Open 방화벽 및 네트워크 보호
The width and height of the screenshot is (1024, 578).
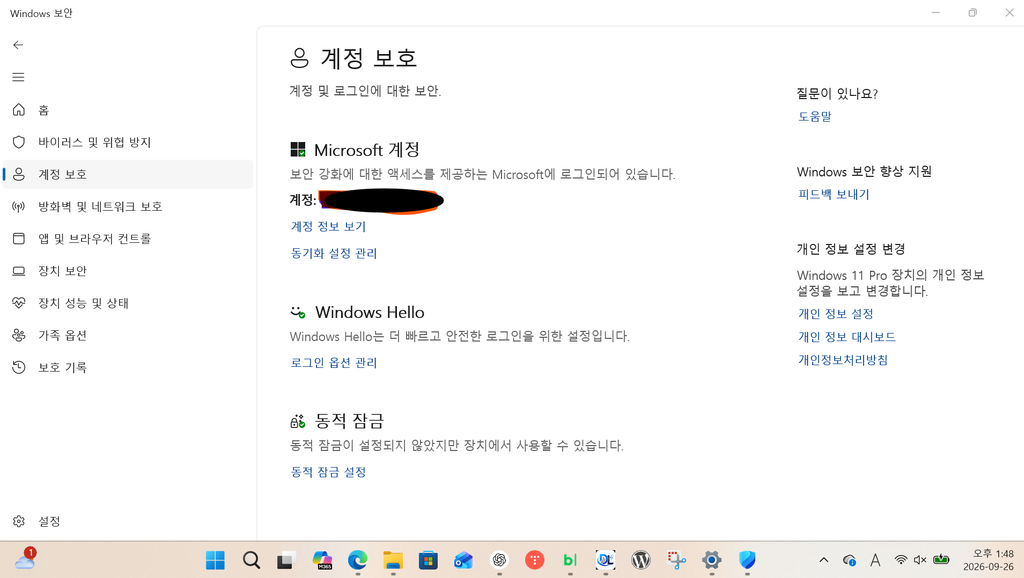point(128,206)
